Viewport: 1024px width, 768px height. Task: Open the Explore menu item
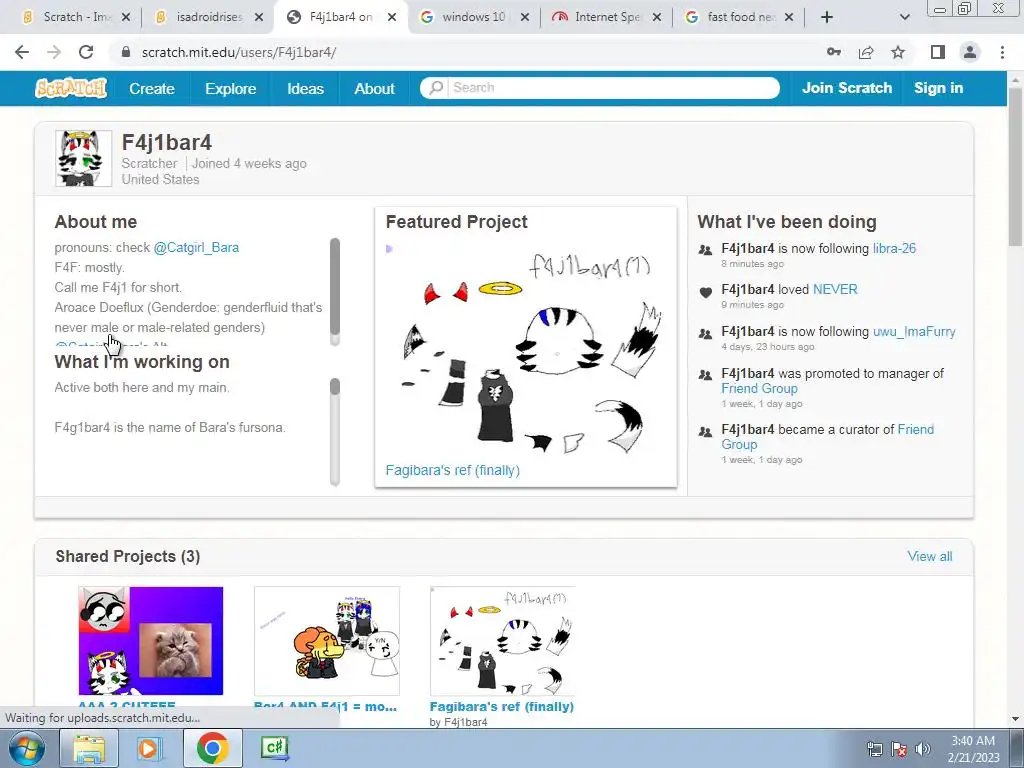click(231, 88)
